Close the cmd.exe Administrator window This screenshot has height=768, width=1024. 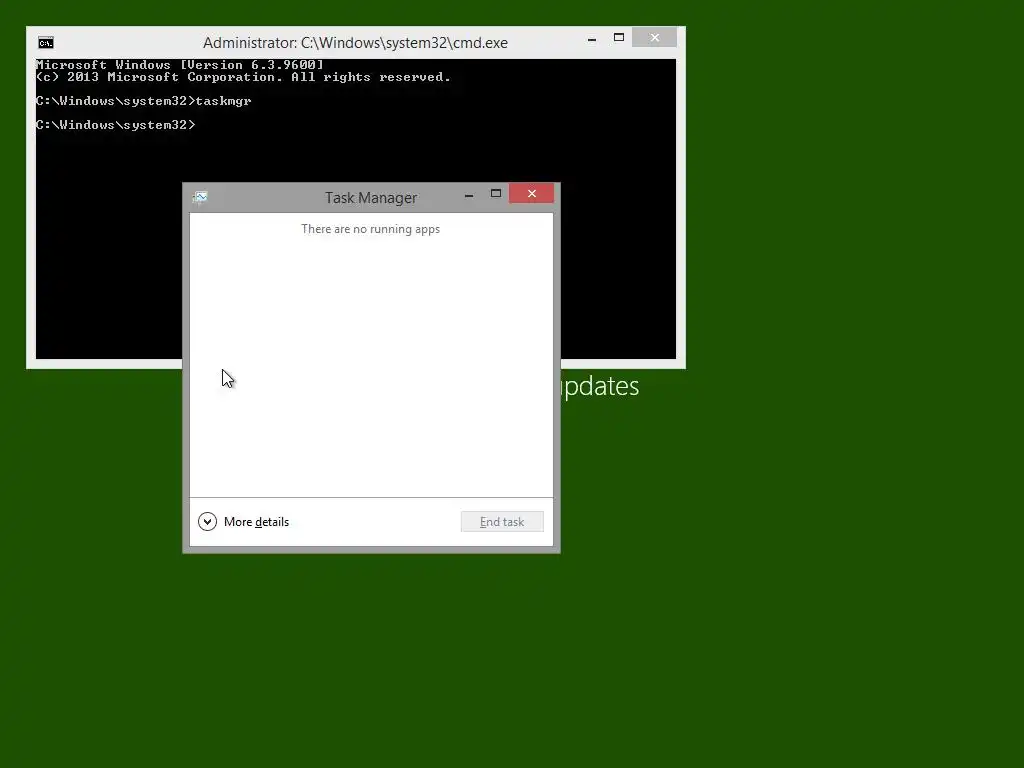(654, 38)
